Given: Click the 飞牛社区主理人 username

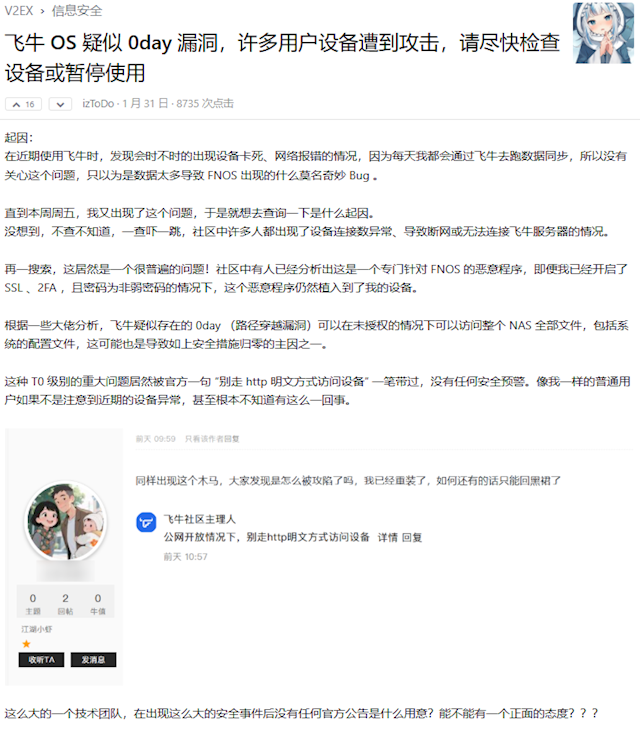Looking at the screenshot, I should click(199, 520).
